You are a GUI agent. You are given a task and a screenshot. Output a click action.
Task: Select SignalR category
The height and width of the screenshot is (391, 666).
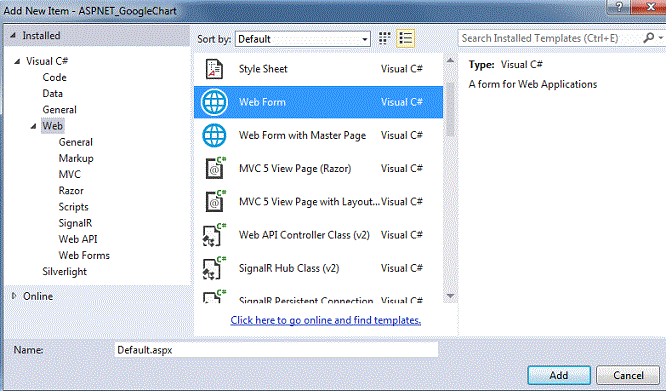pyautogui.click(x=75, y=223)
